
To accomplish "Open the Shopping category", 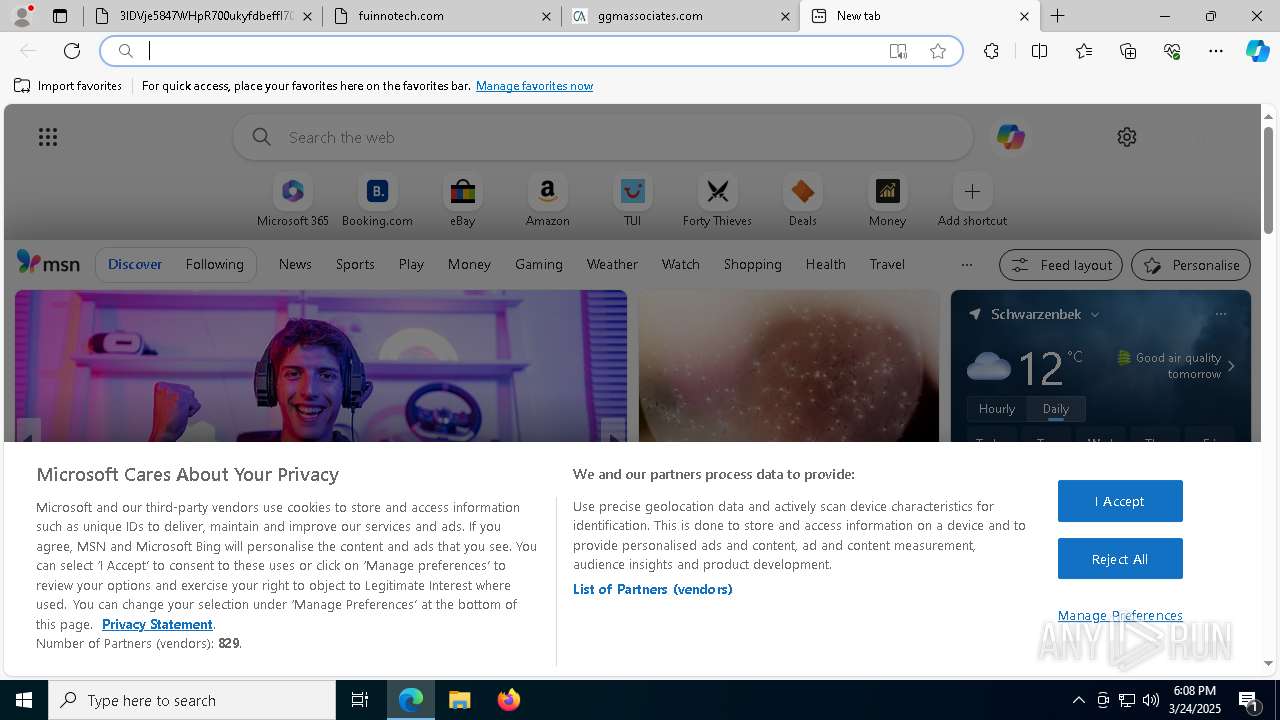I will (752, 264).
